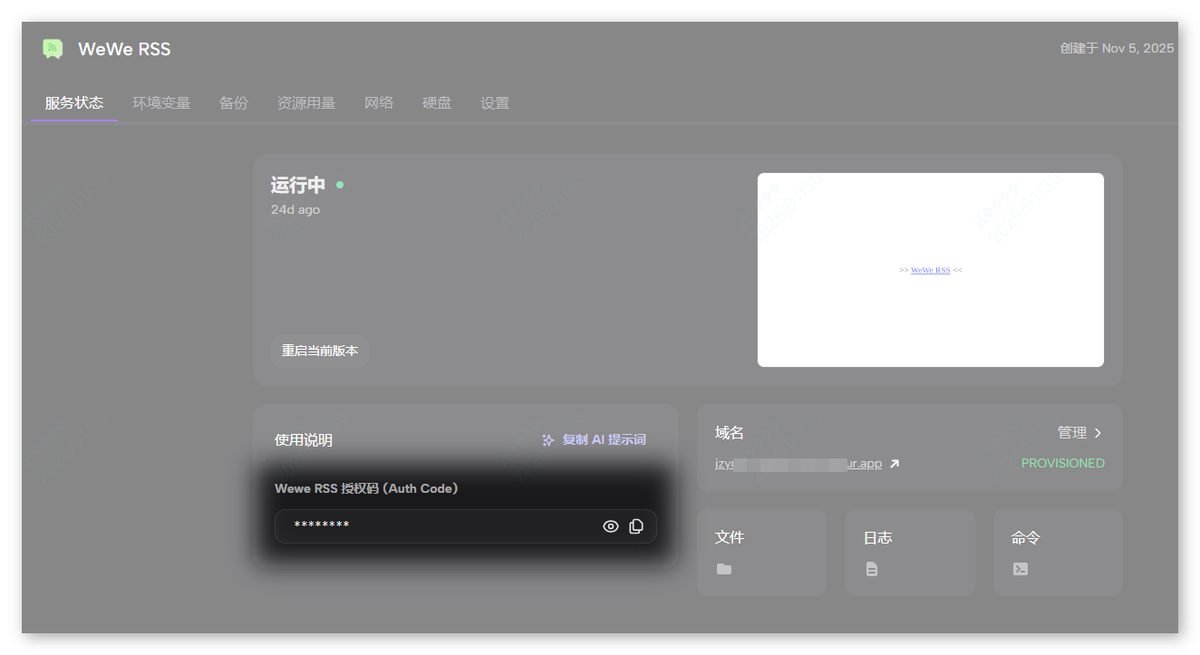
Task: Click the 域名 heading
Action: [730, 433]
